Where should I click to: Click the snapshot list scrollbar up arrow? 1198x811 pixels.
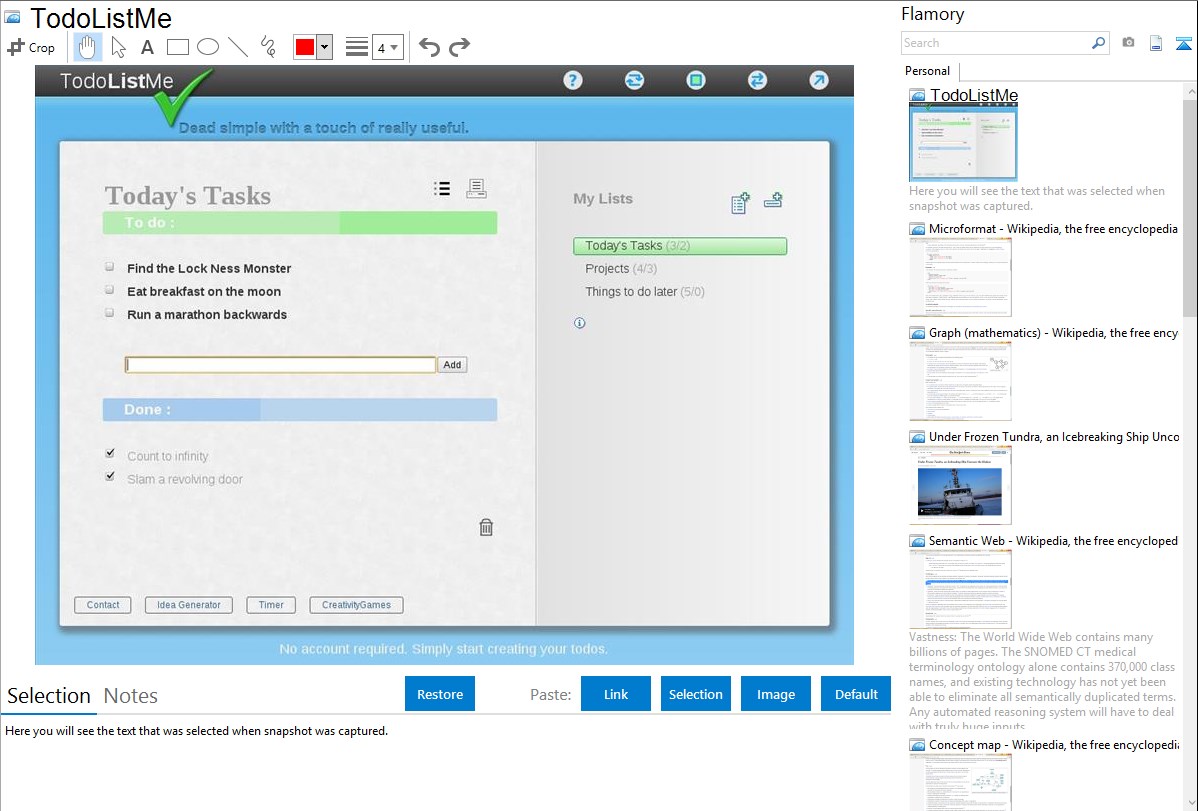(1190, 92)
